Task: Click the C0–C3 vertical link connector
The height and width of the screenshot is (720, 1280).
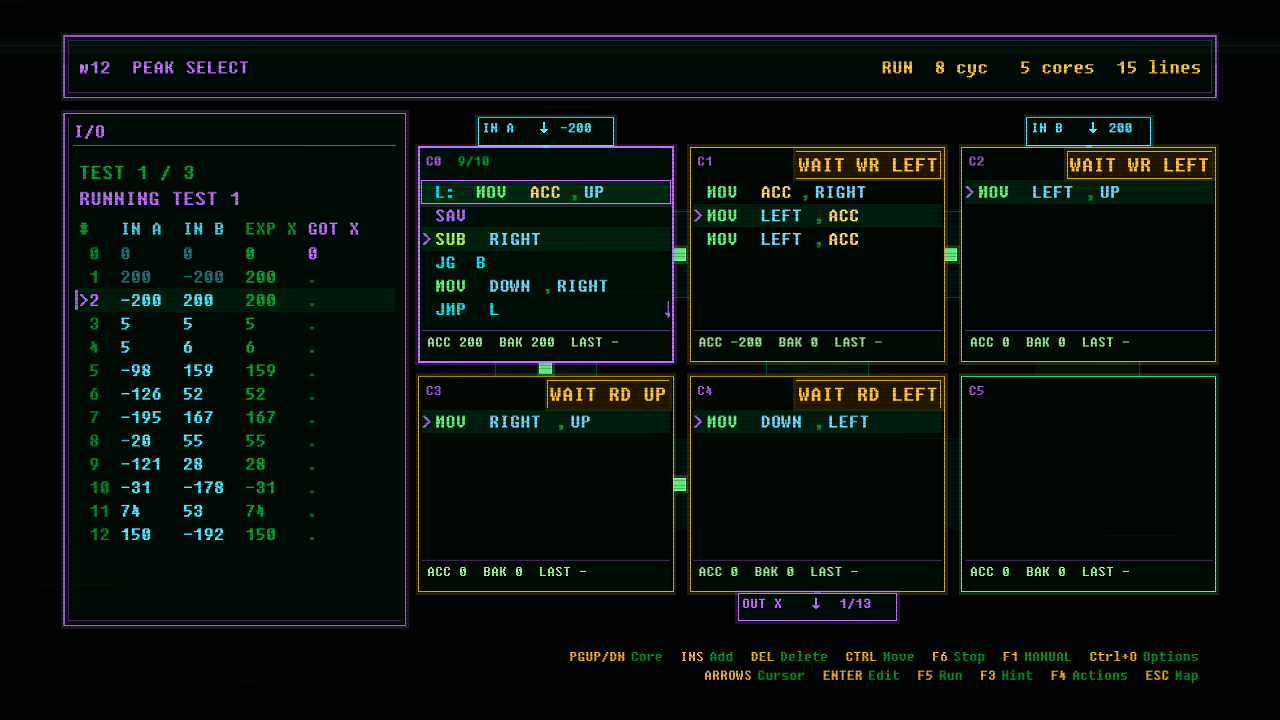Action: click(x=546, y=369)
